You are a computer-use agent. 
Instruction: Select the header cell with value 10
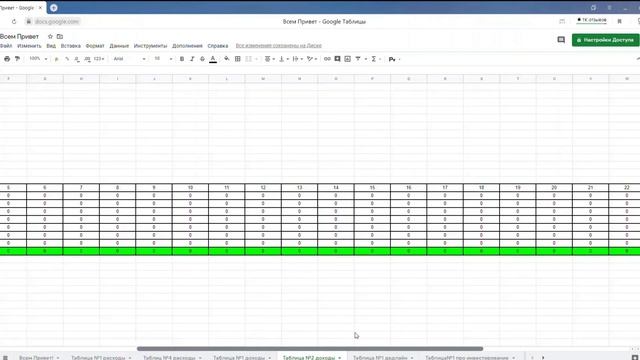point(190,187)
